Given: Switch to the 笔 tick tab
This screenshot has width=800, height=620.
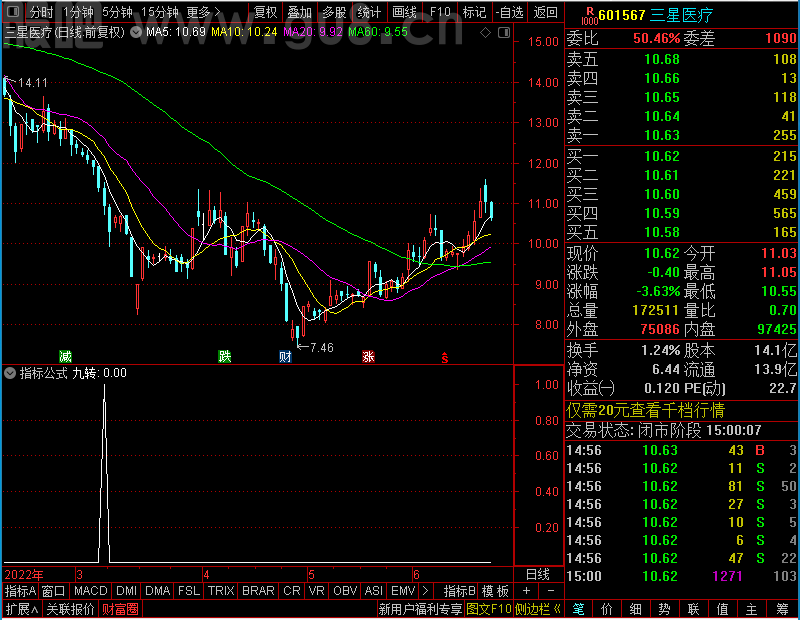Looking at the screenshot, I should point(578,609).
